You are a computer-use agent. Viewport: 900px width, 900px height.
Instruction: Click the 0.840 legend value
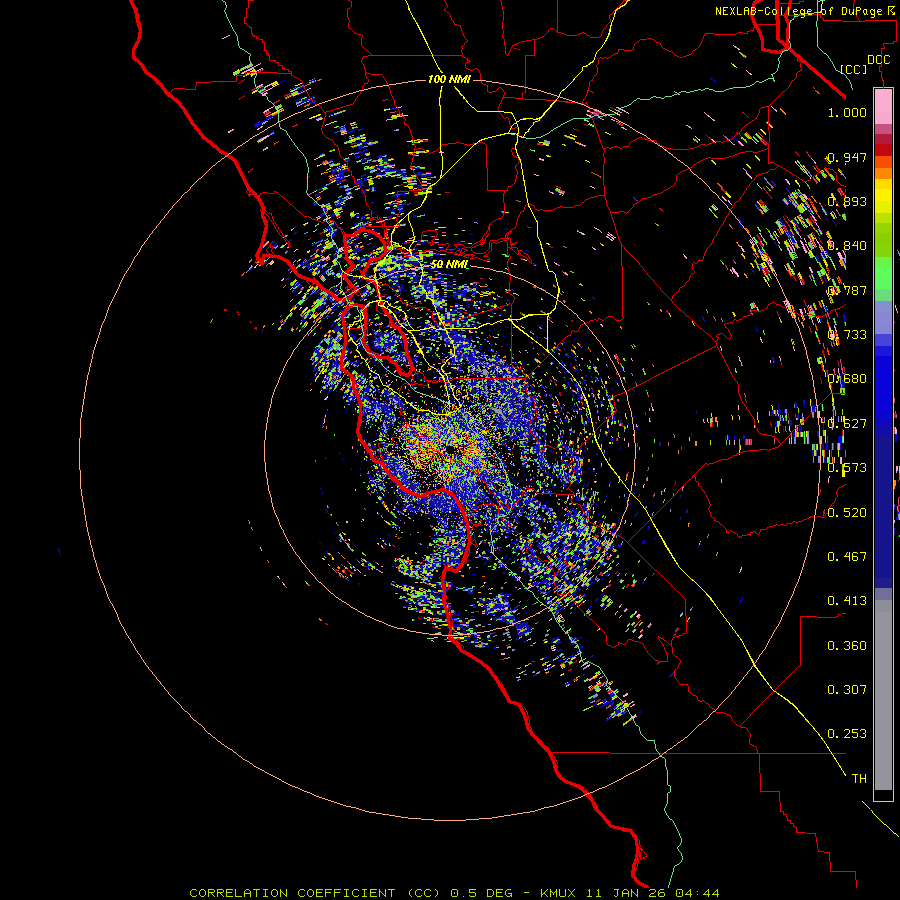[x=847, y=246]
